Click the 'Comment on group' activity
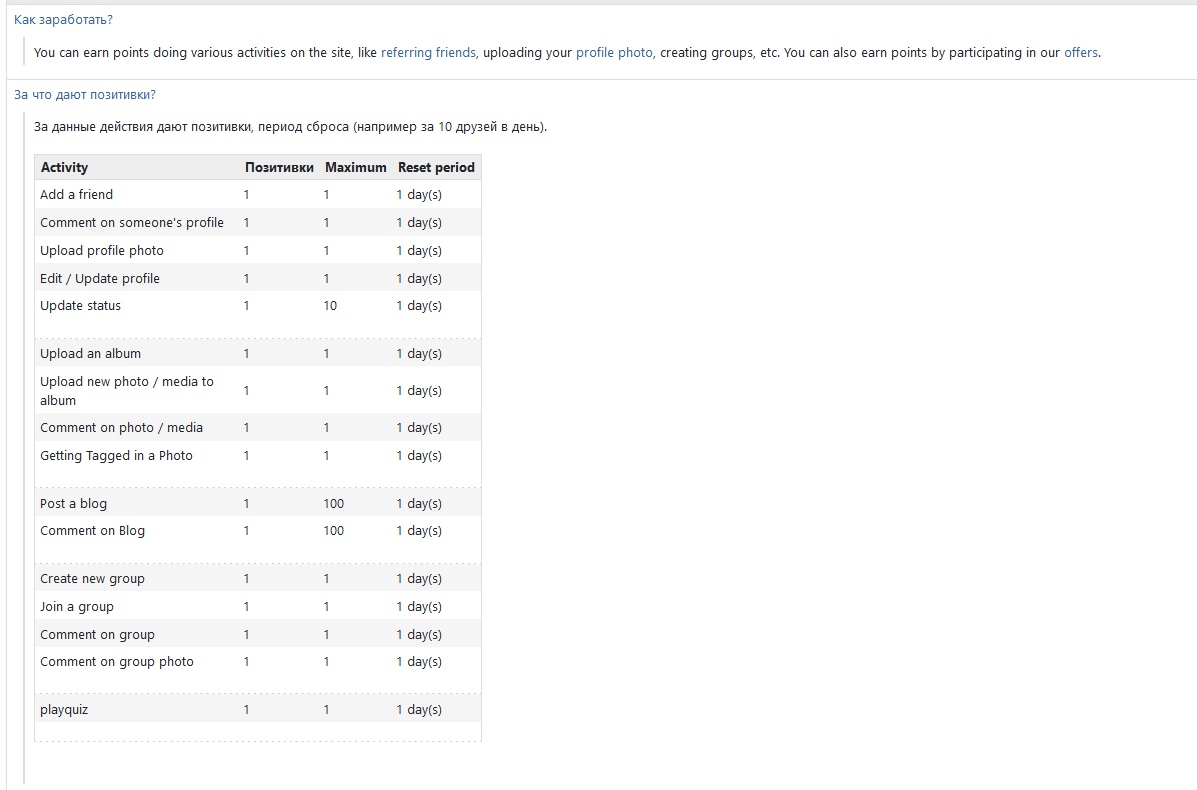The image size is (1197, 790). click(x=97, y=634)
